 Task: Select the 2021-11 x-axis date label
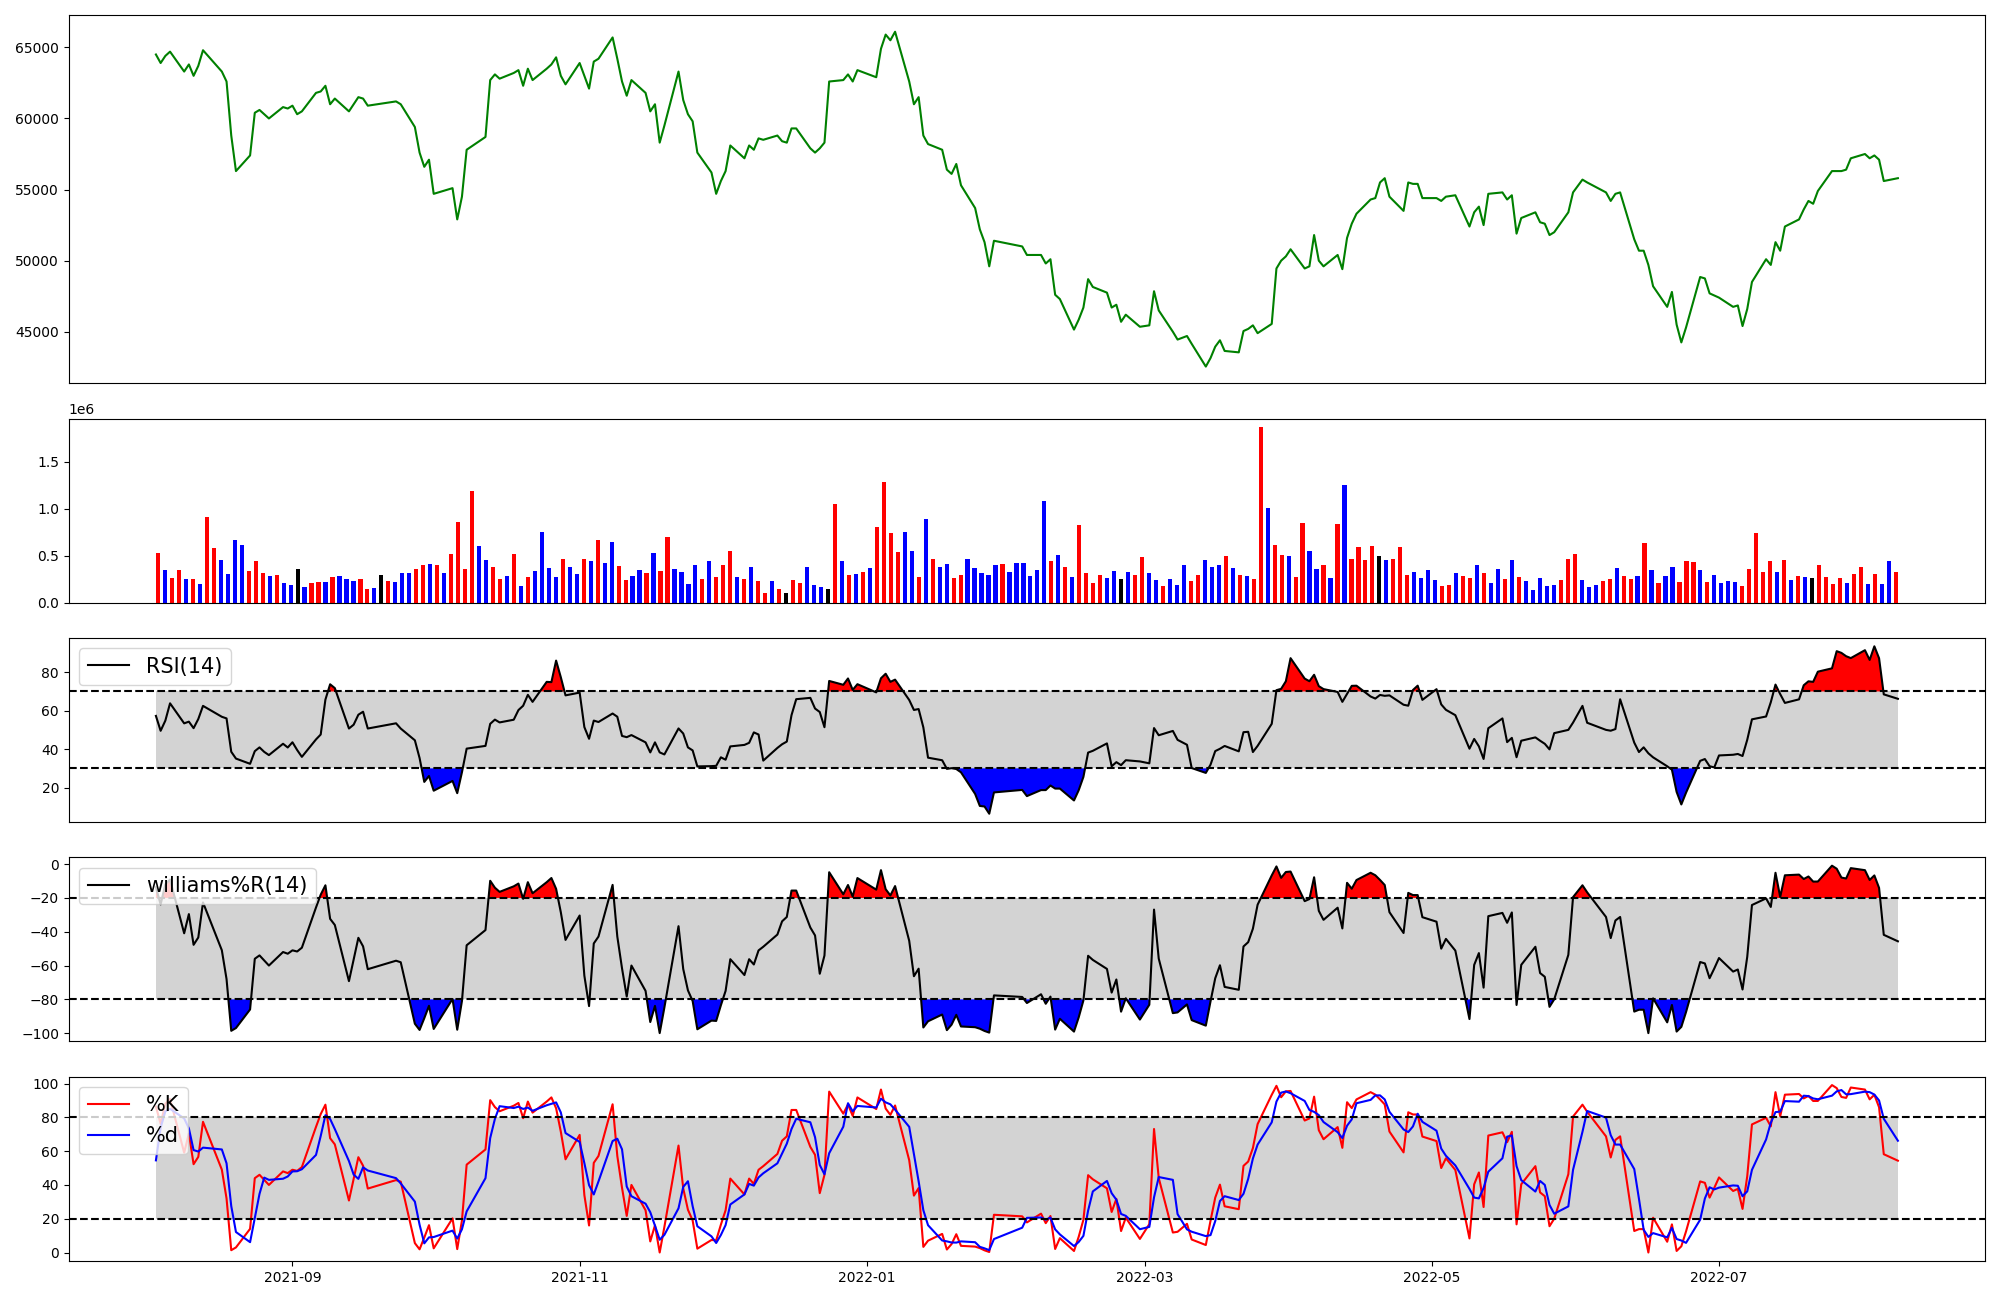pyautogui.click(x=579, y=1277)
